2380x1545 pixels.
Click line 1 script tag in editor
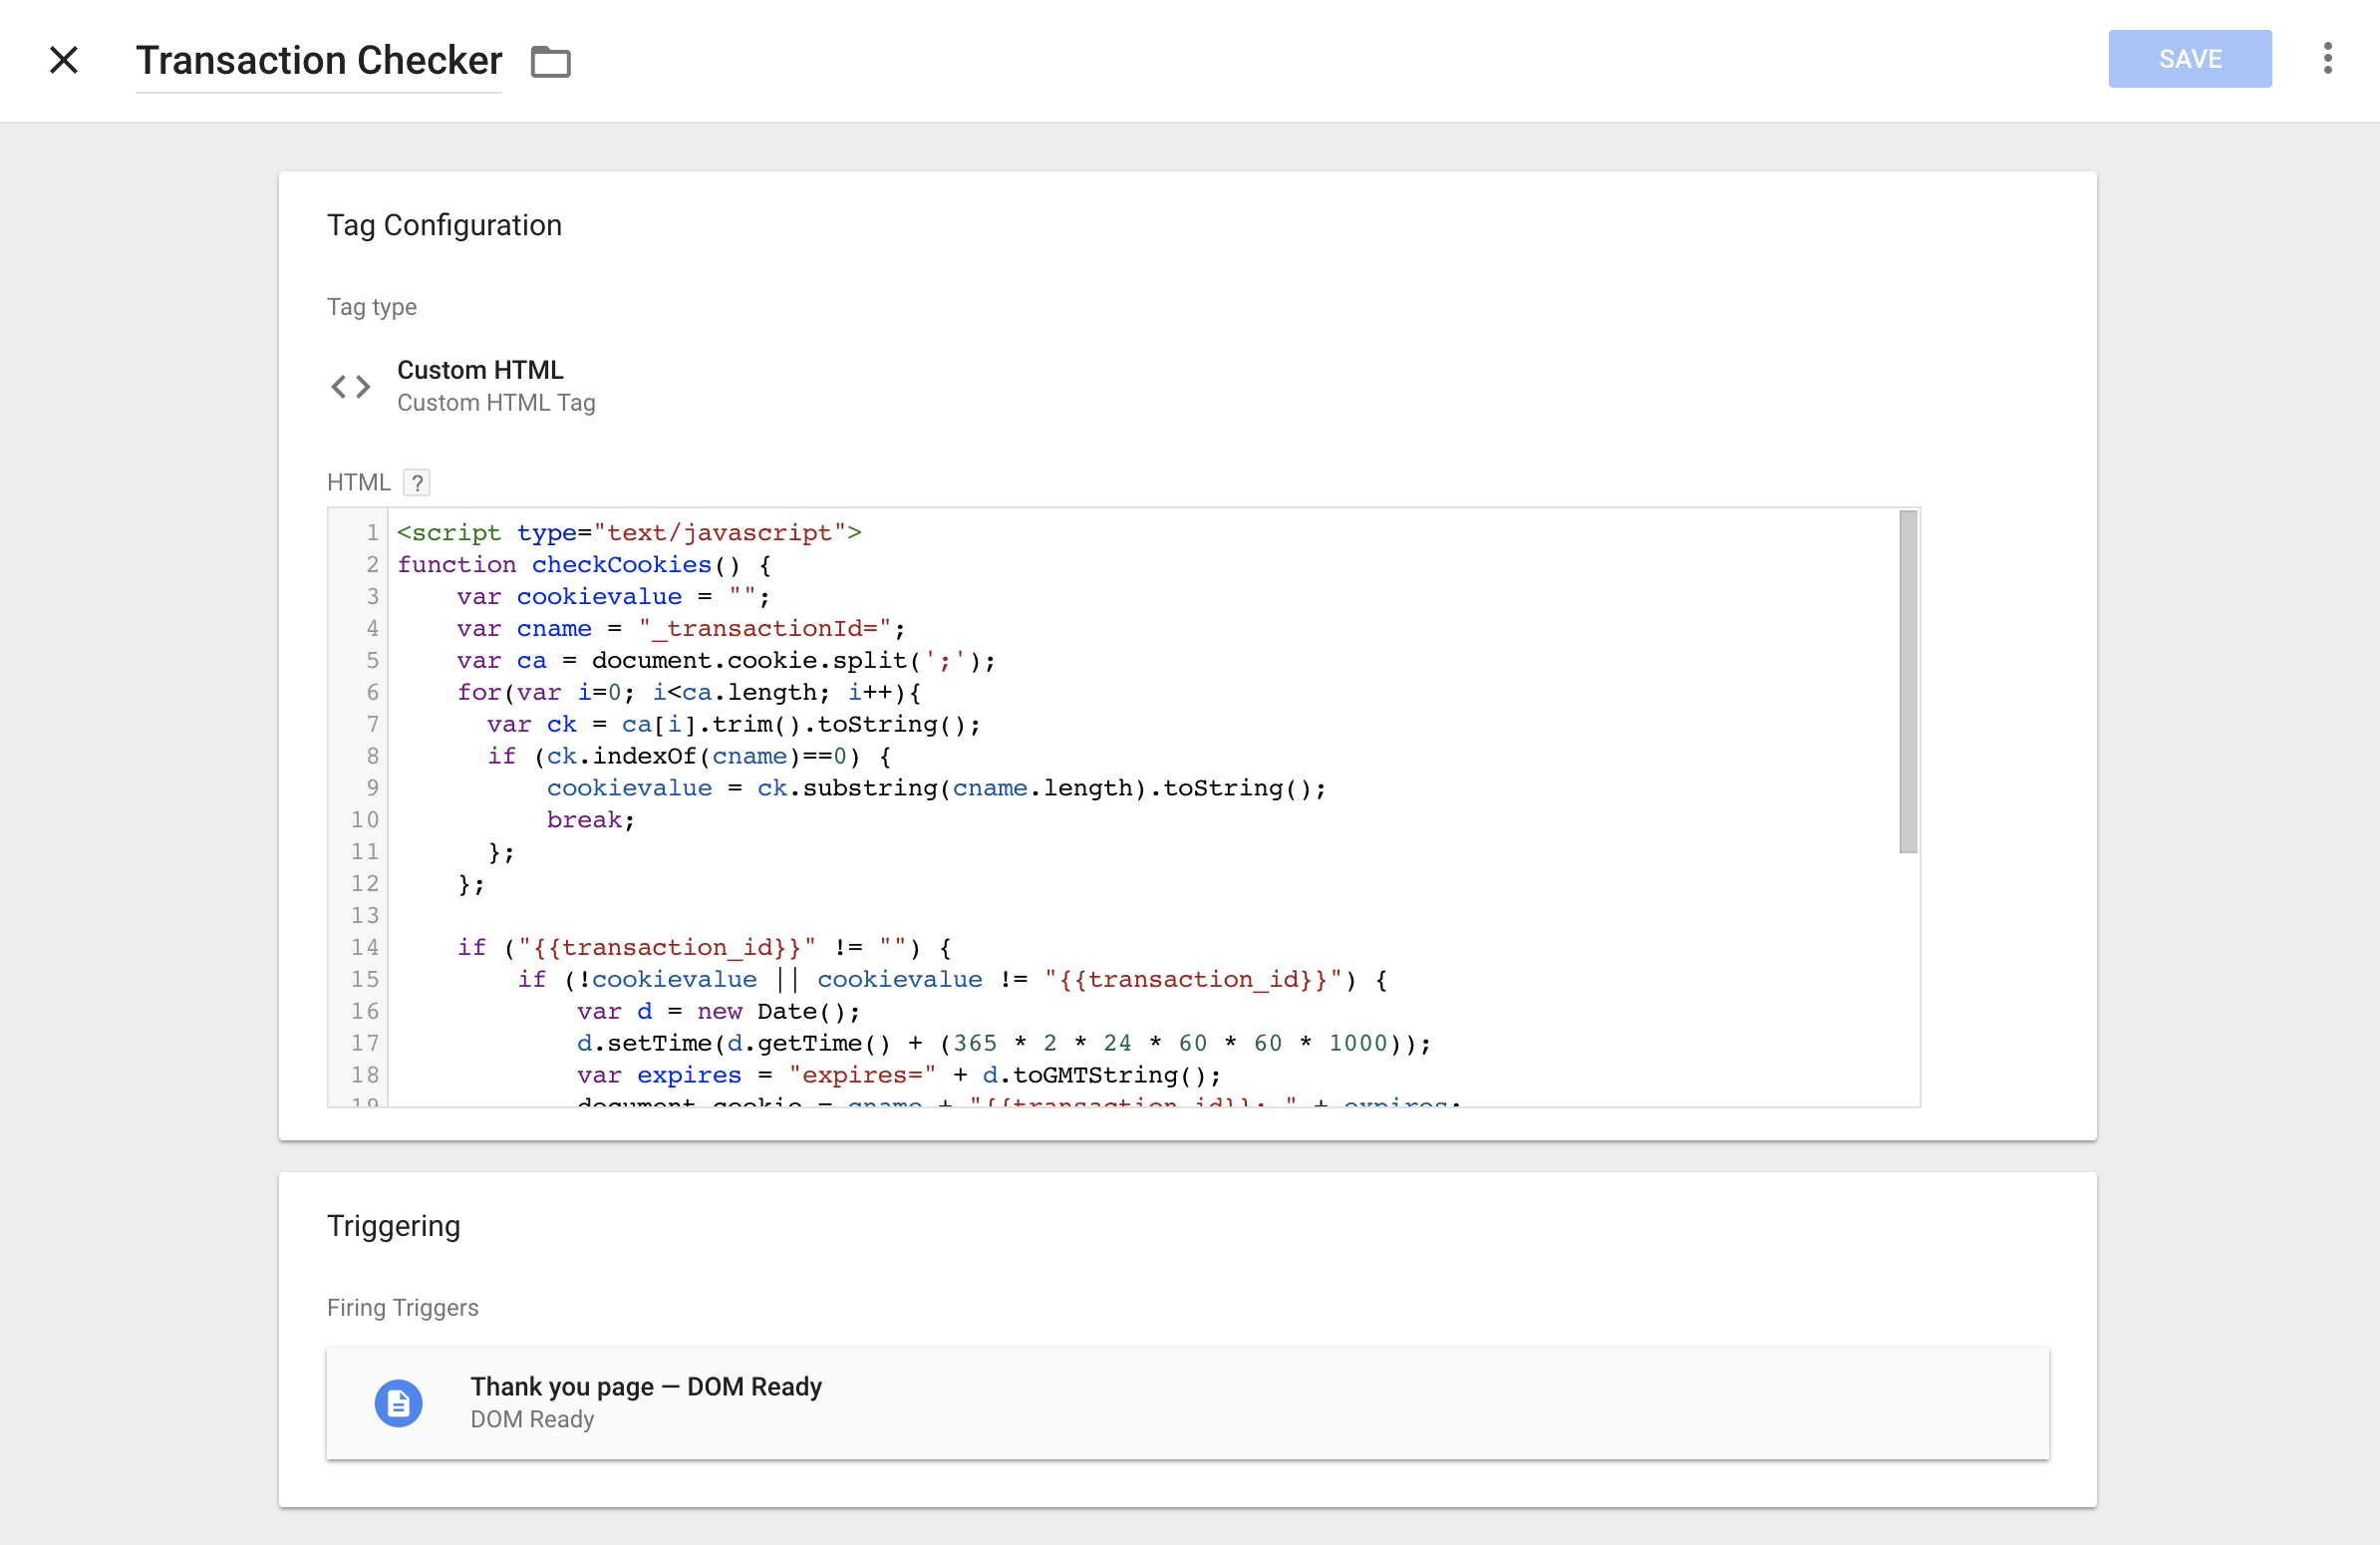629,533
